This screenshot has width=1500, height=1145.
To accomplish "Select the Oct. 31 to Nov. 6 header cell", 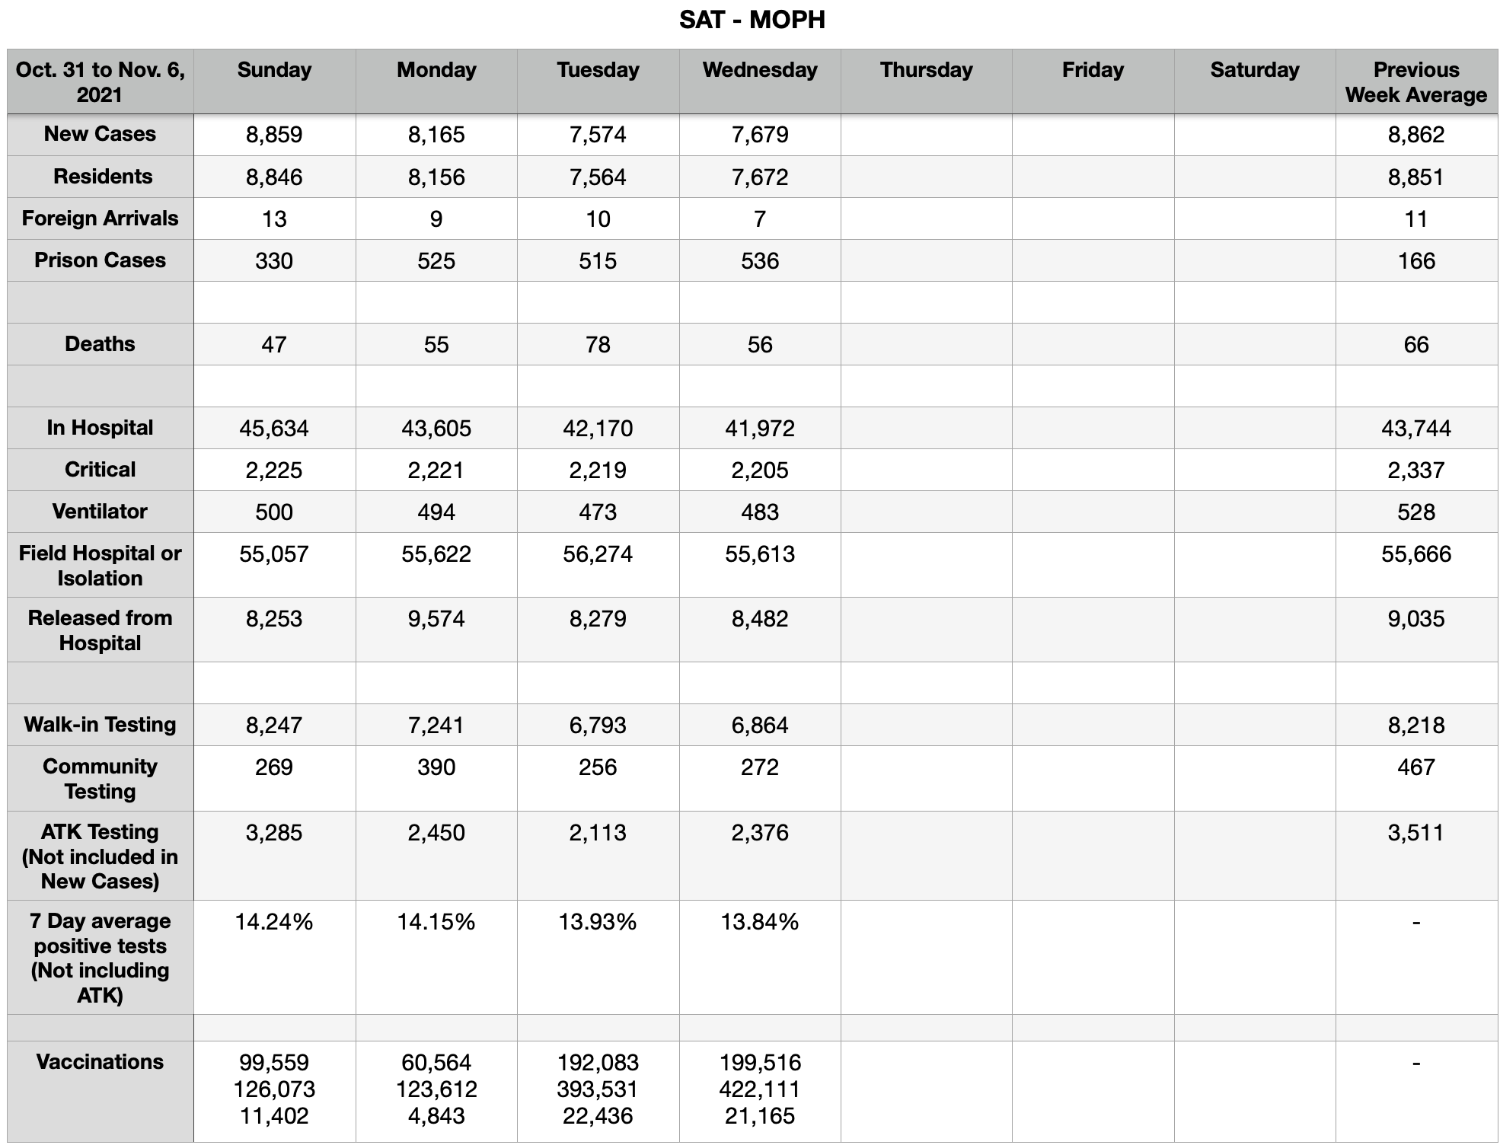I will tap(100, 82).
